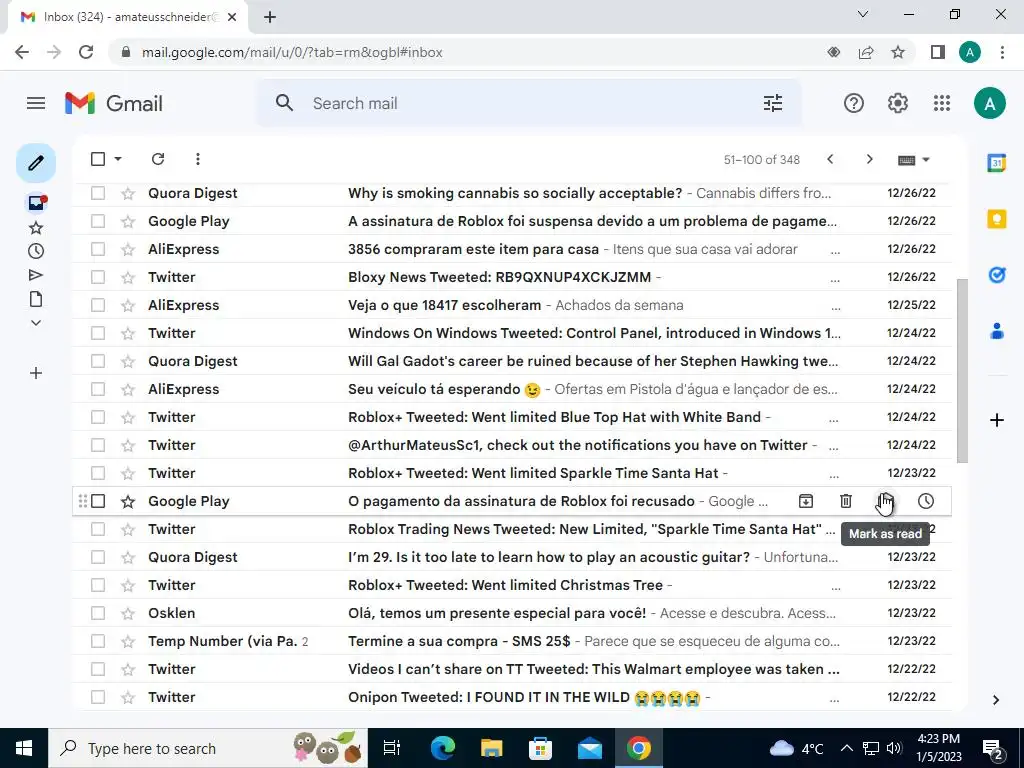Go to older emails page

[869, 159]
